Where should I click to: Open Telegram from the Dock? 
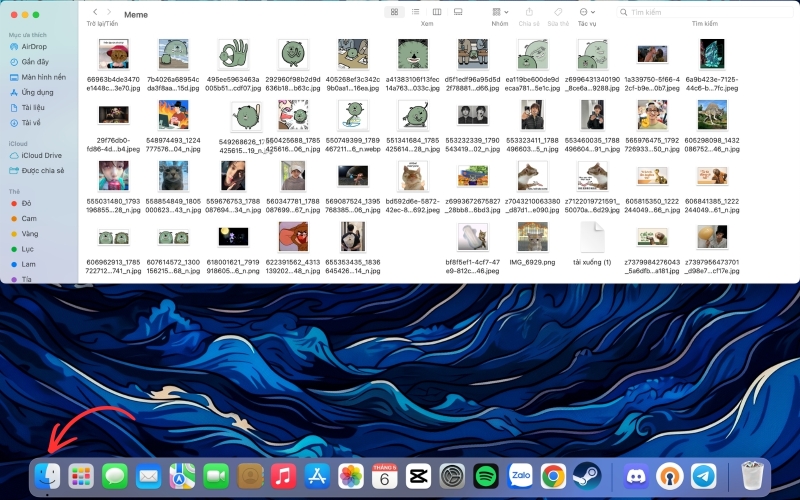point(704,477)
